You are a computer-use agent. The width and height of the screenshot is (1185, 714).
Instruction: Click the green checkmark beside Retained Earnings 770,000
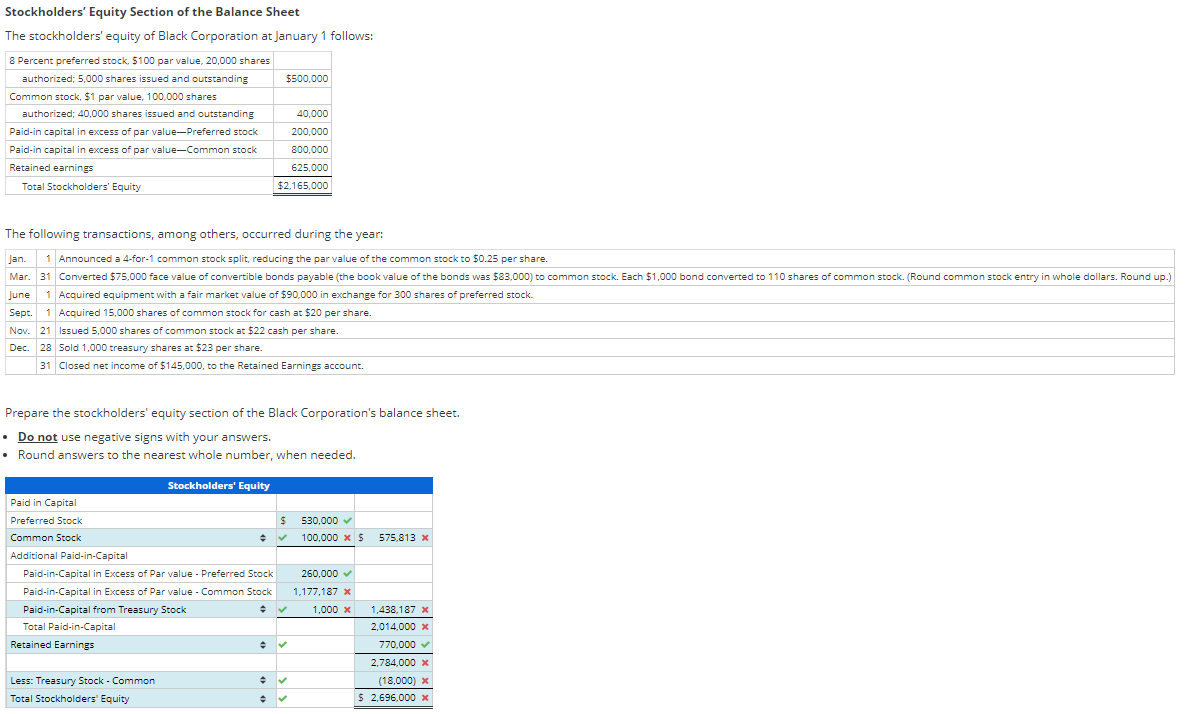coord(423,644)
